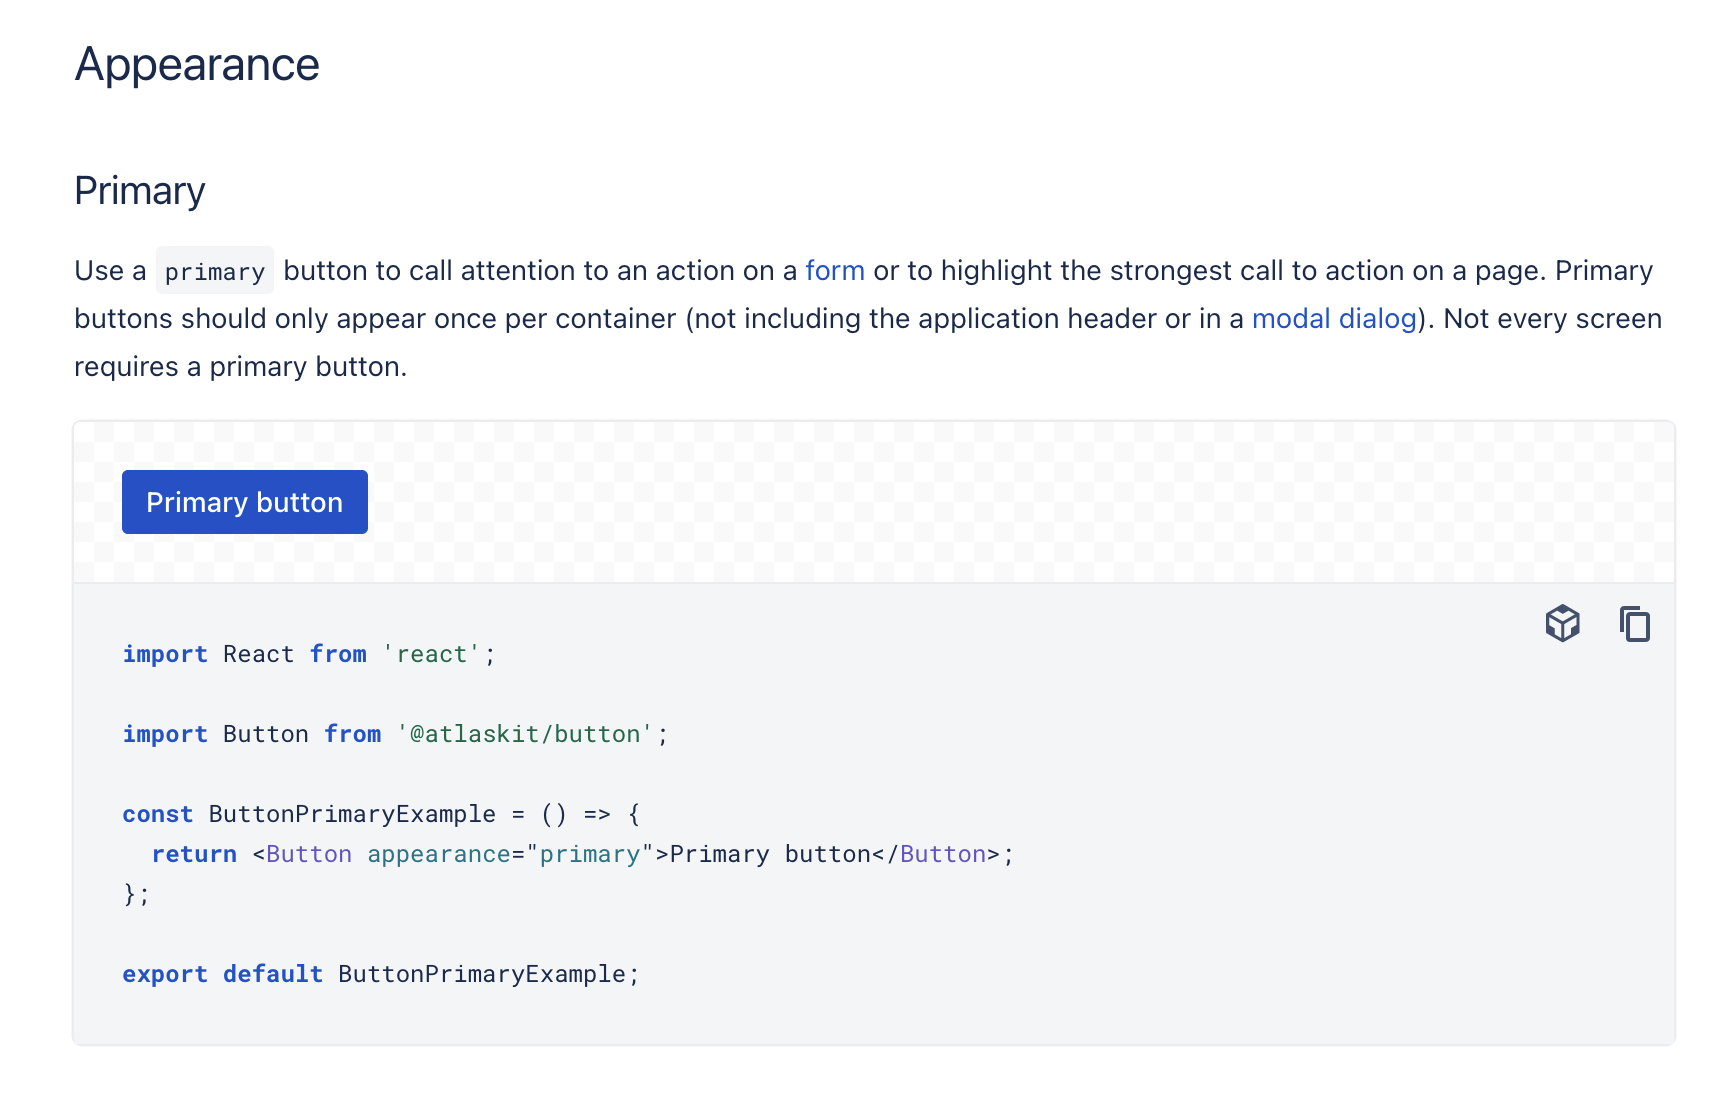Click the line importing React from 'react'

(309, 654)
